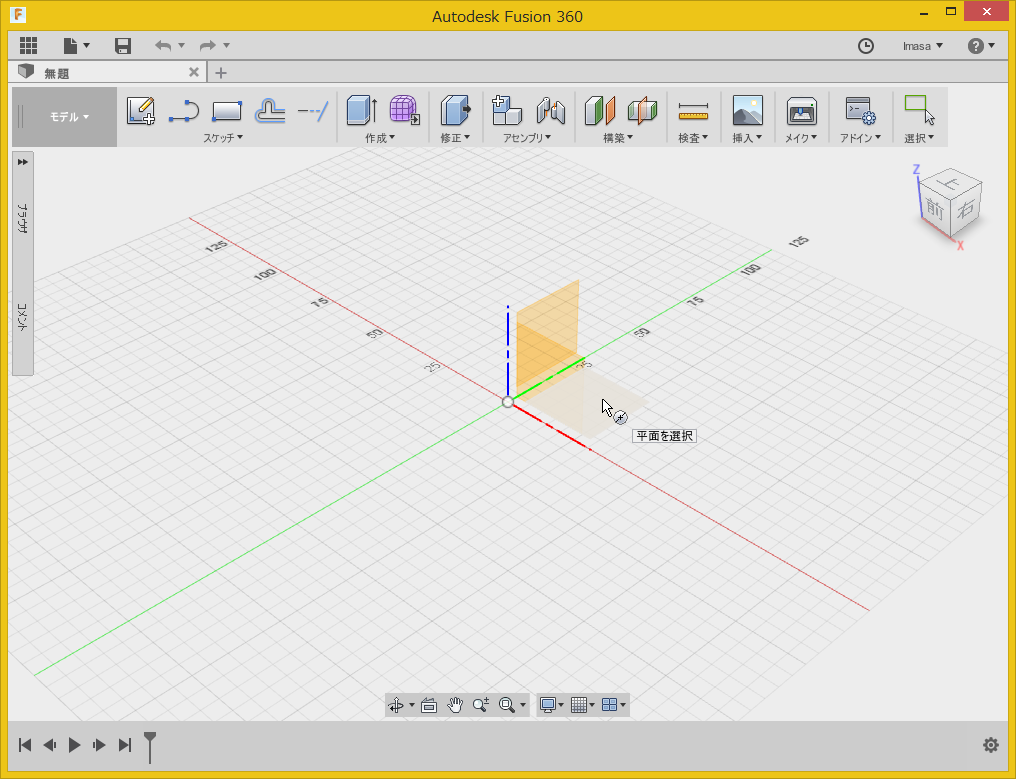Image resolution: width=1016 pixels, height=779 pixels.
Task: Click the 前 face of the view cube
Action: (935, 208)
